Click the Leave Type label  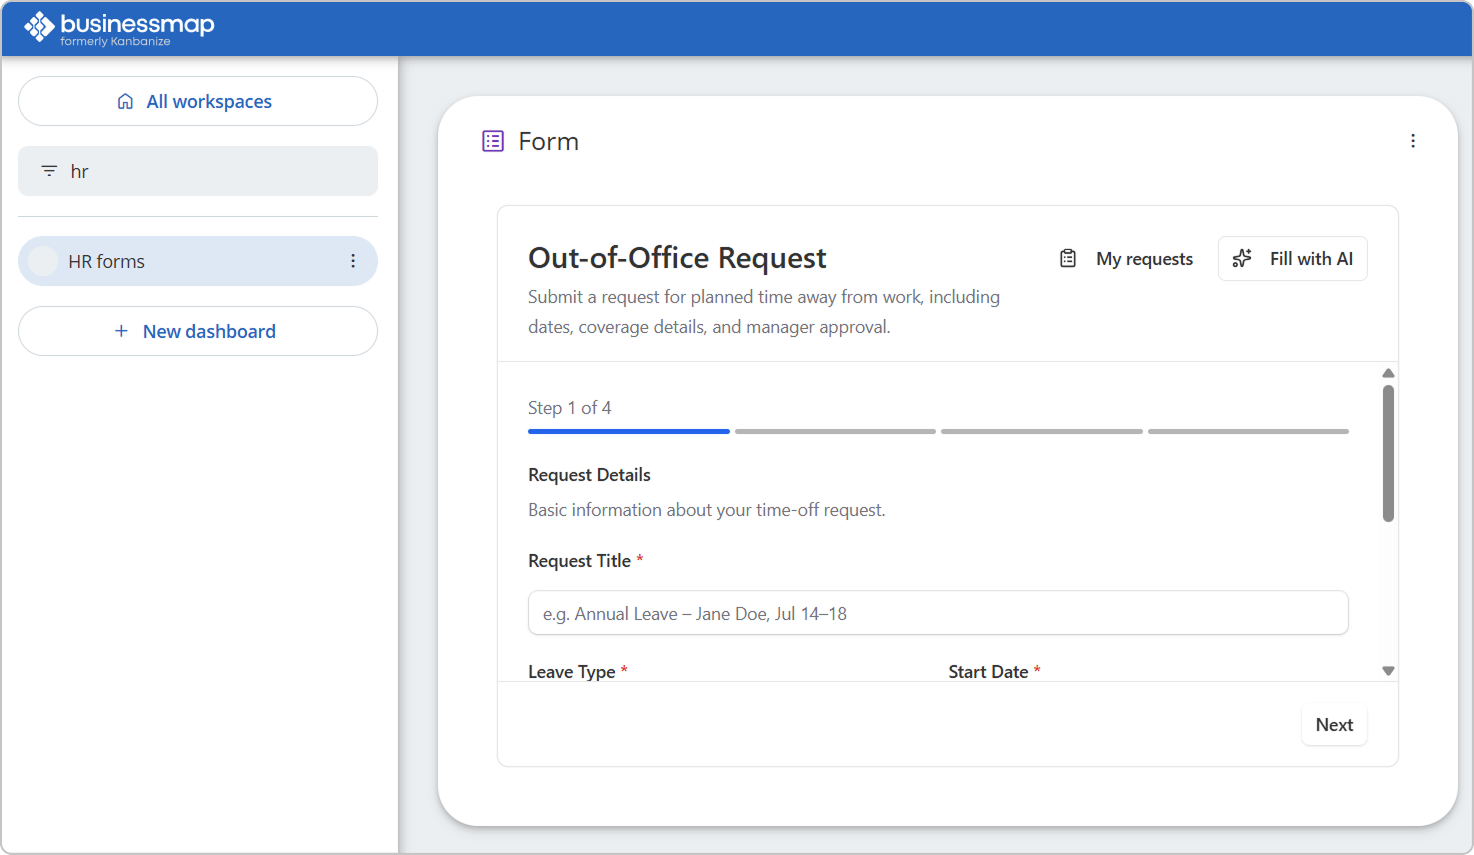click(571, 672)
